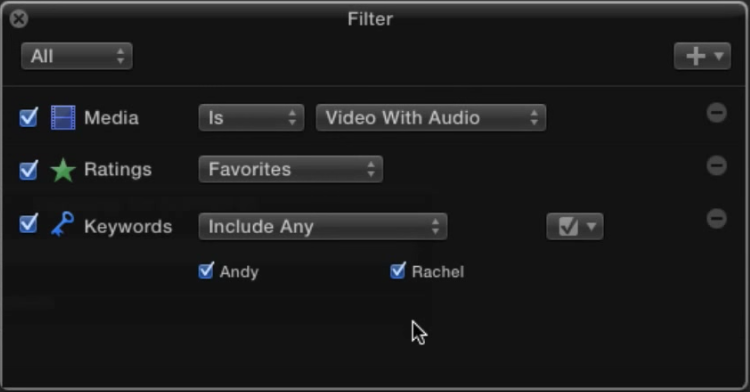Viewport: 750px width, 392px height.
Task: Open the All match criteria dropdown
Action: point(77,56)
